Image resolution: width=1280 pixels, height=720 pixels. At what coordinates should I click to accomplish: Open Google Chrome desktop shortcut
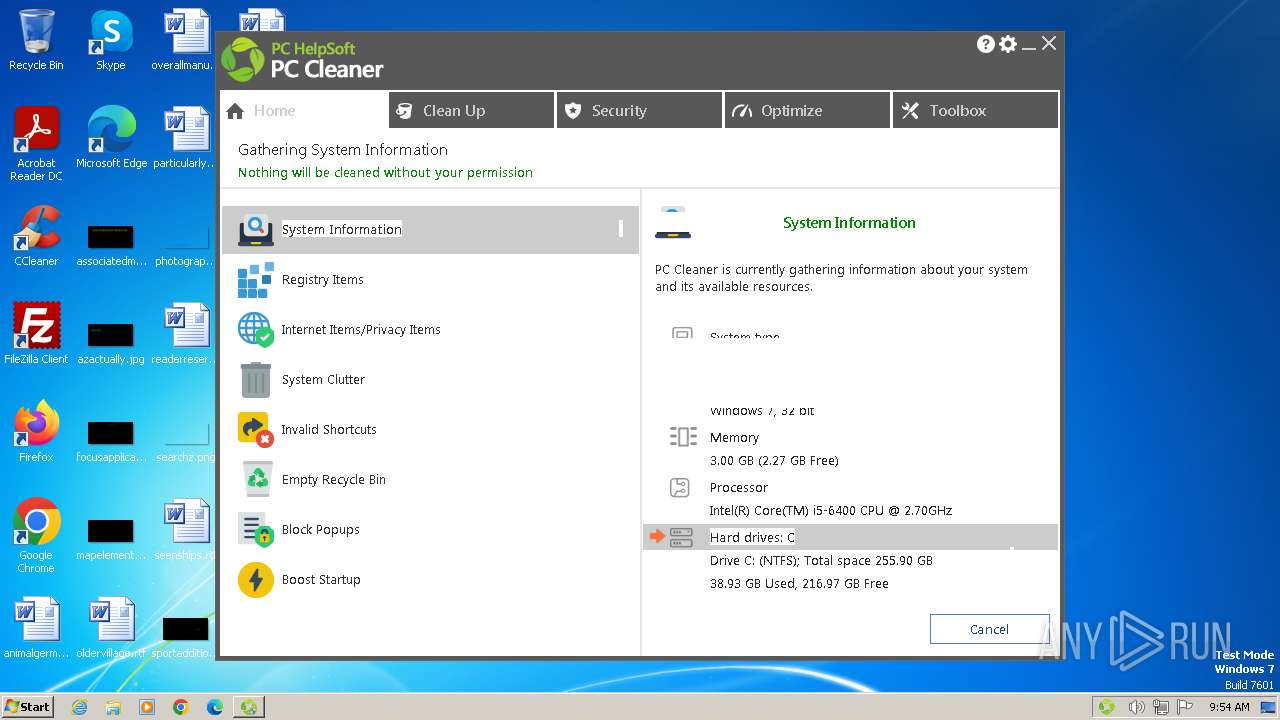[x=36, y=535]
